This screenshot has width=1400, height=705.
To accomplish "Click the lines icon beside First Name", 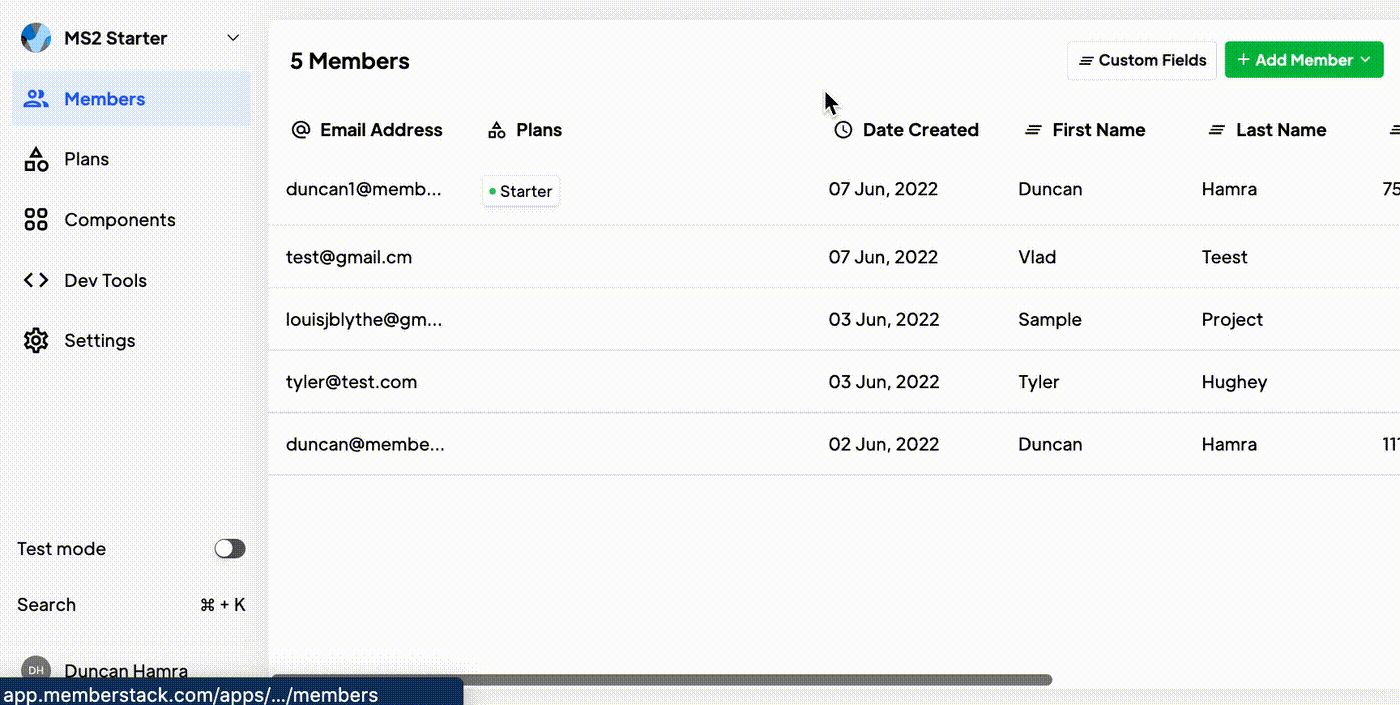I will (x=1034, y=130).
